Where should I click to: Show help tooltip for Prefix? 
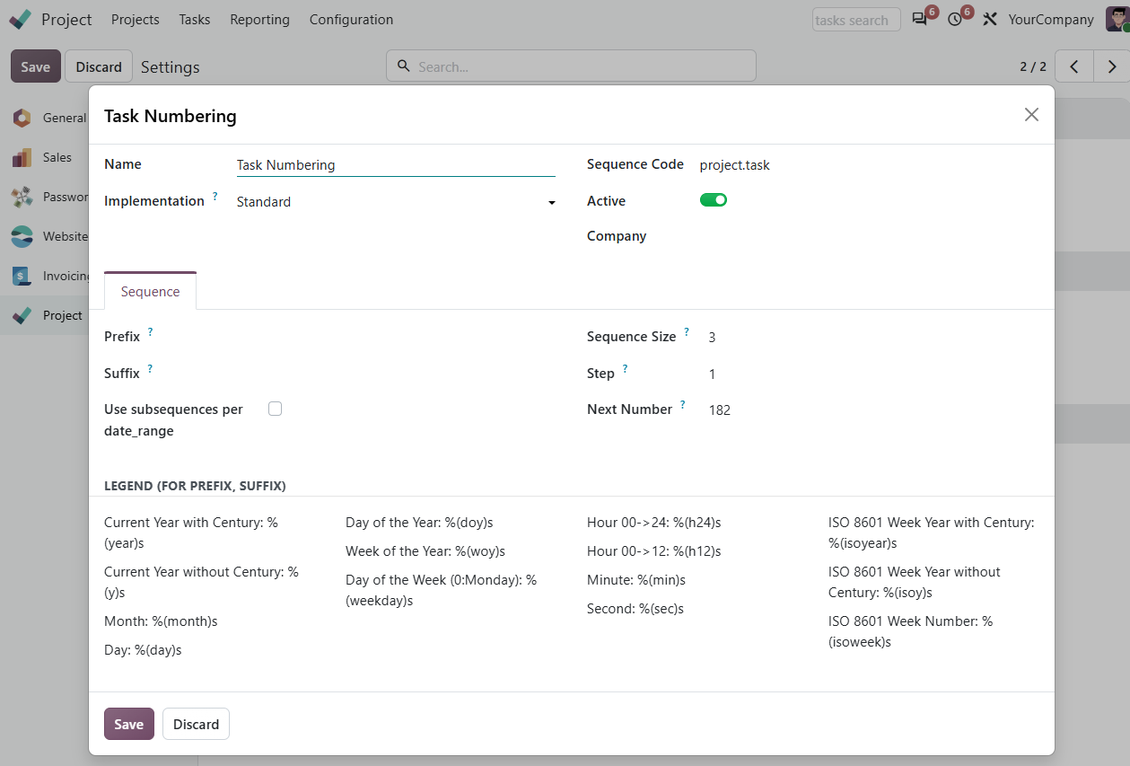(150, 331)
